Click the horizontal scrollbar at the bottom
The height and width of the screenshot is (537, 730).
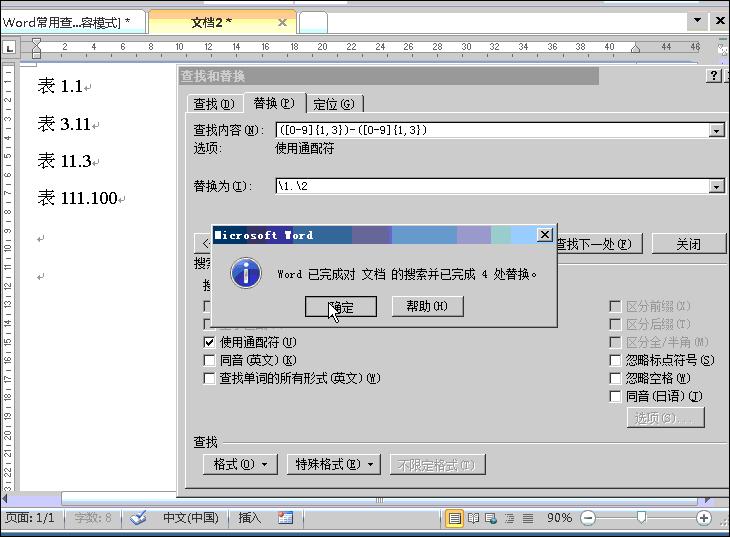pos(379,499)
